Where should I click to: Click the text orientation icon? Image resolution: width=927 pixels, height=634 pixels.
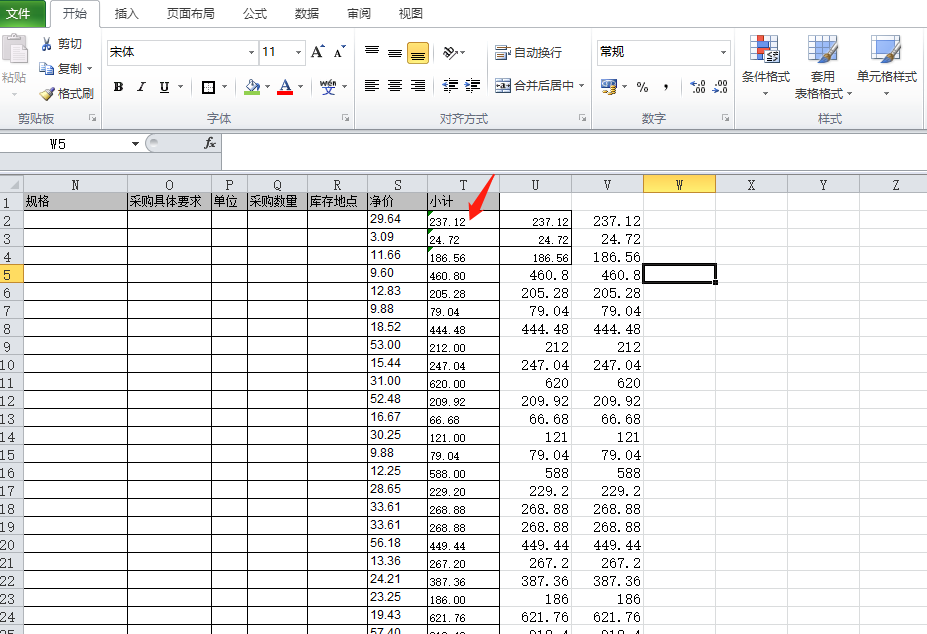tap(450, 53)
